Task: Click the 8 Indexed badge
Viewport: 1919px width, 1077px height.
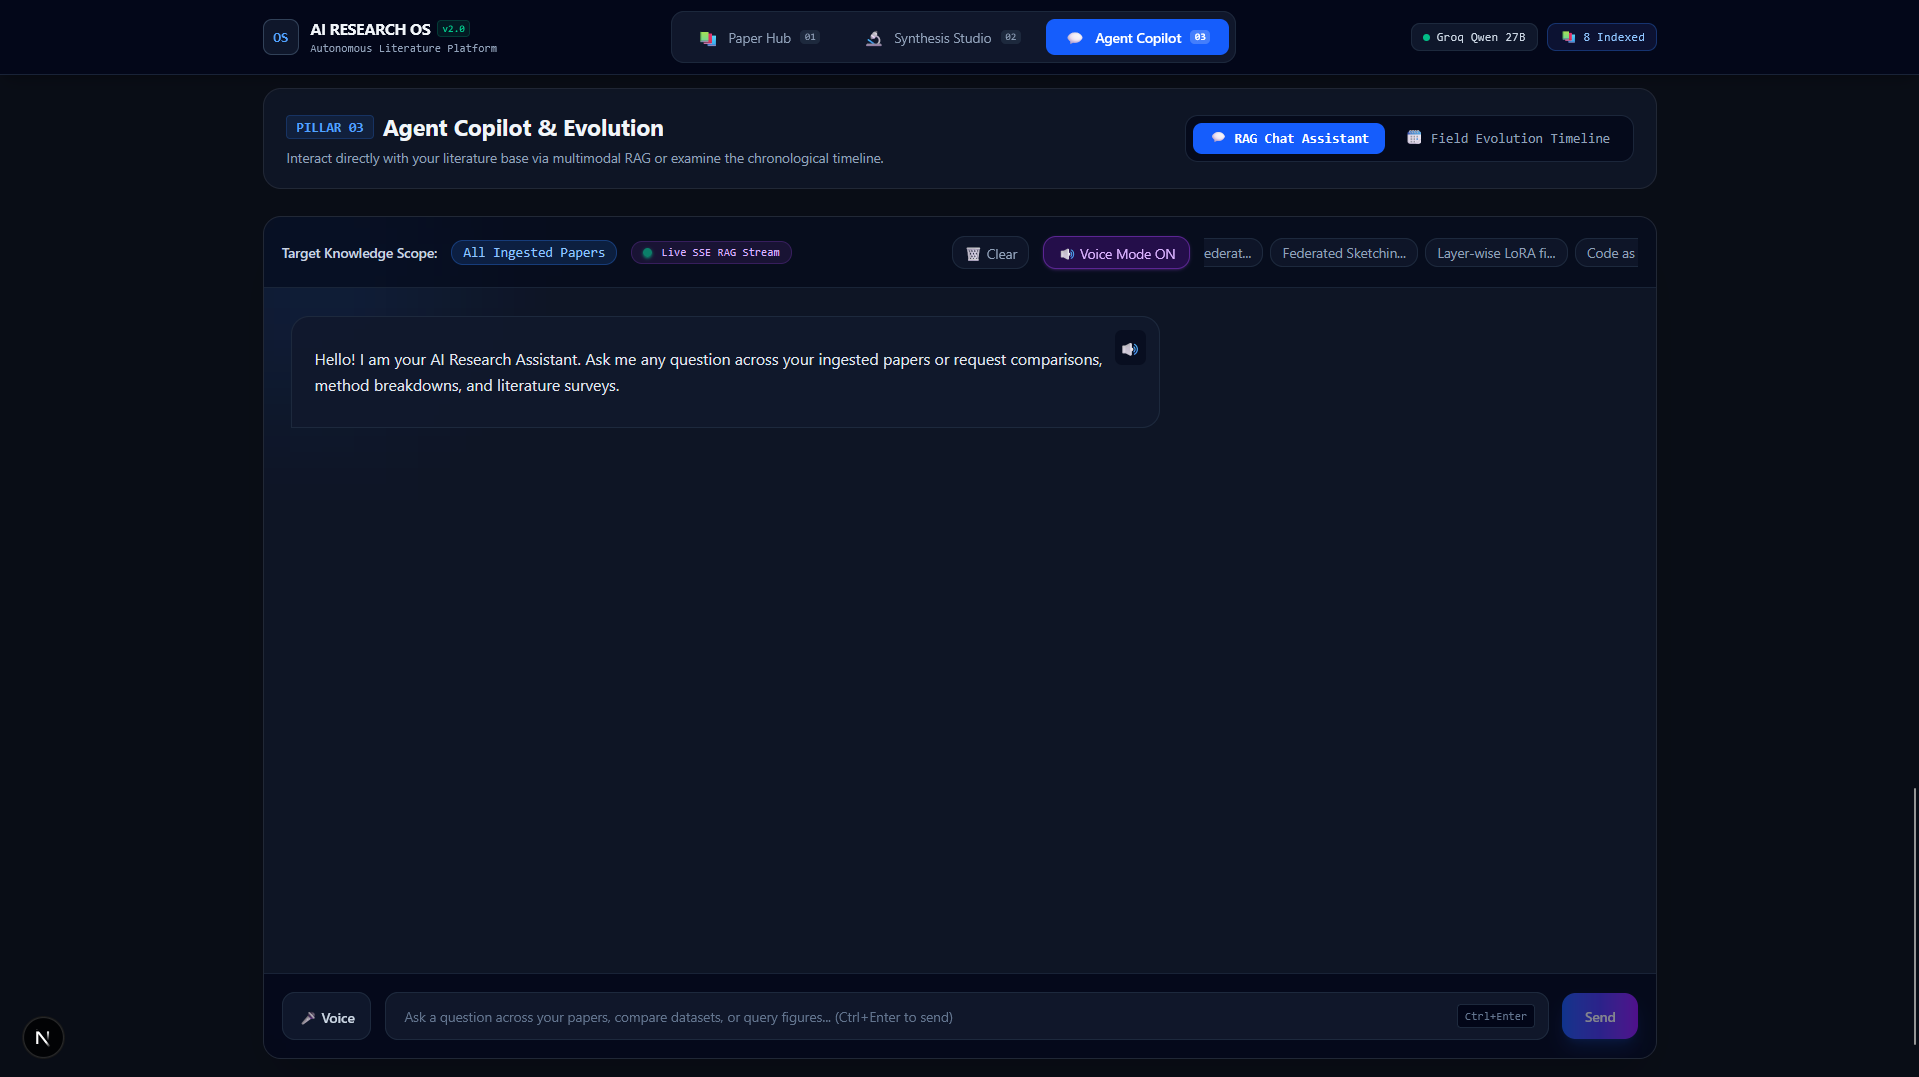Action: [x=1602, y=37]
